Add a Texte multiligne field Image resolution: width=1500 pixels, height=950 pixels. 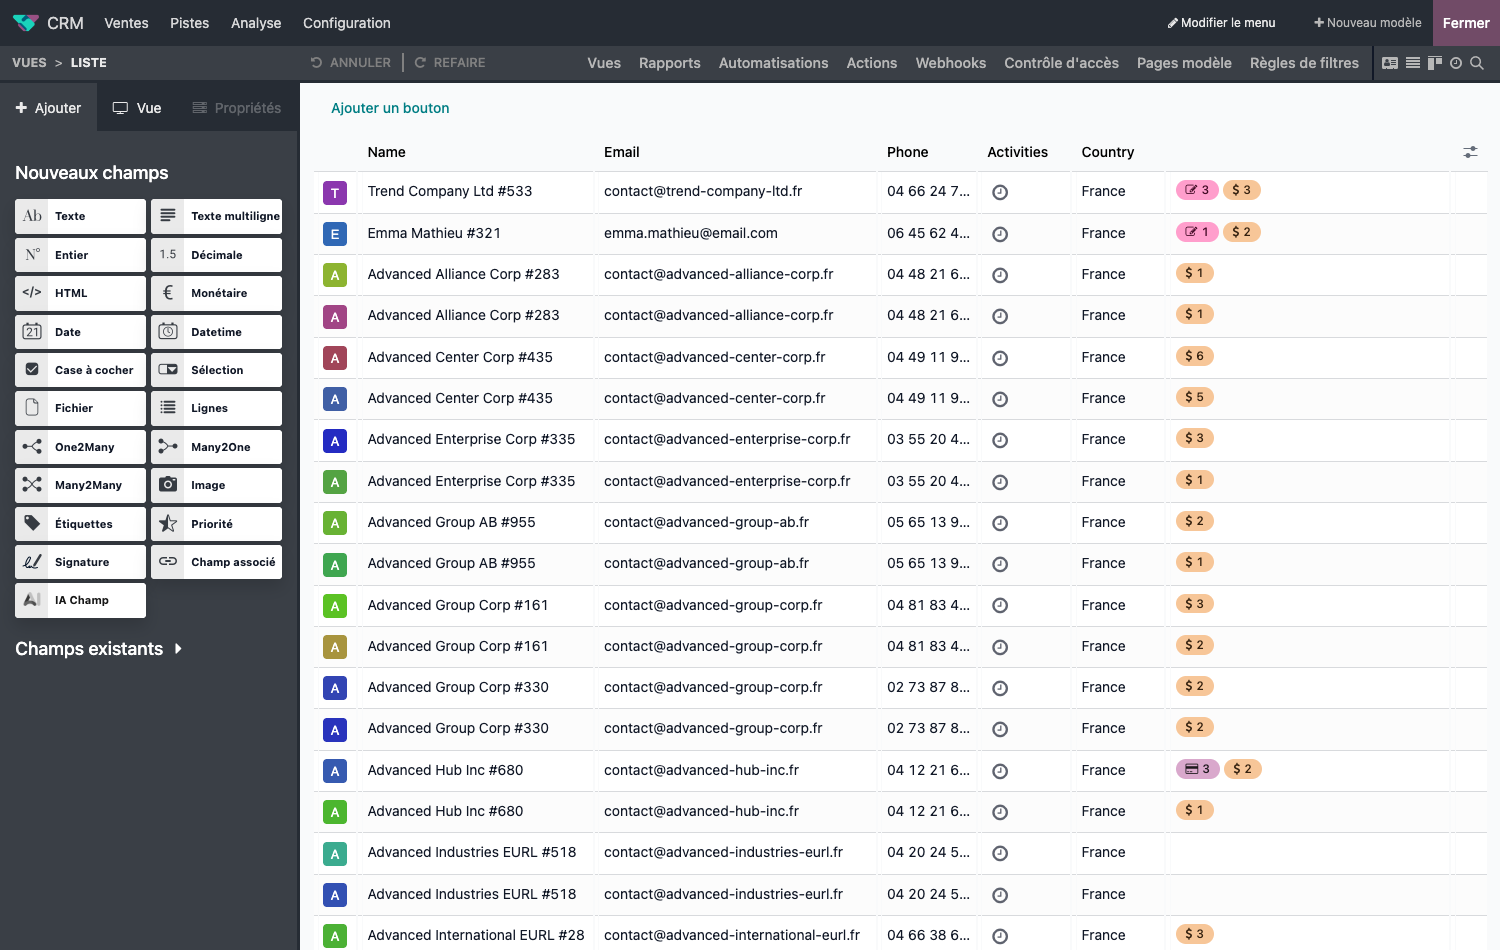click(216, 216)
